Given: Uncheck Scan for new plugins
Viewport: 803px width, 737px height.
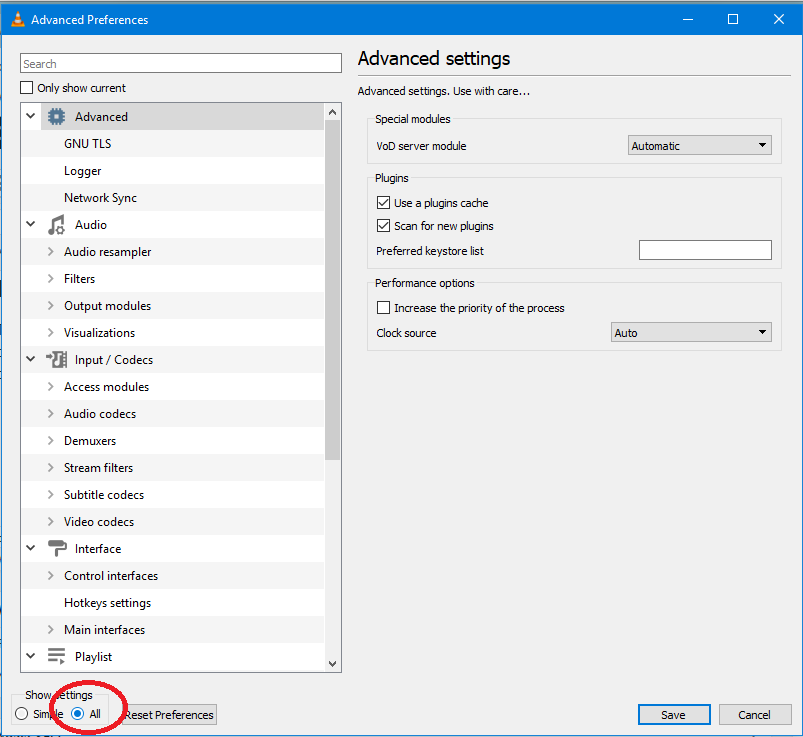Looking at the screenshot, I should click(x=383, y=226).
